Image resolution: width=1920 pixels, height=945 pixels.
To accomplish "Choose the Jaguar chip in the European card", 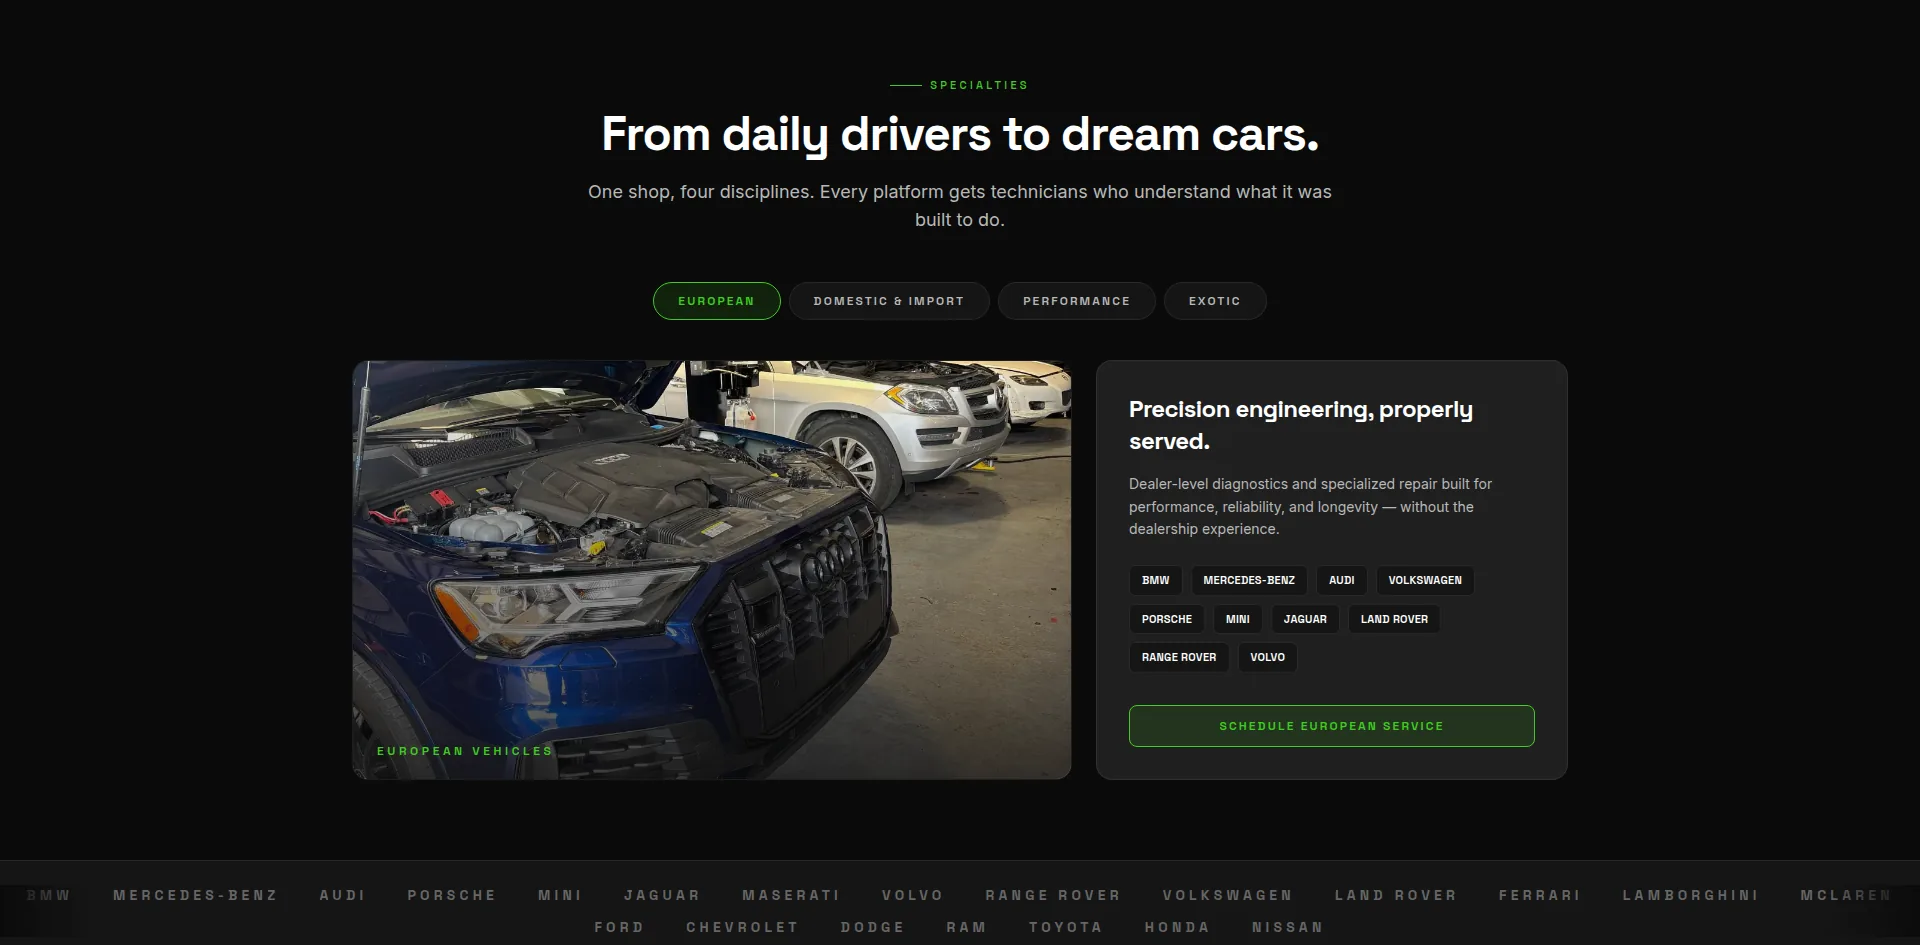I will point(1305,619).
